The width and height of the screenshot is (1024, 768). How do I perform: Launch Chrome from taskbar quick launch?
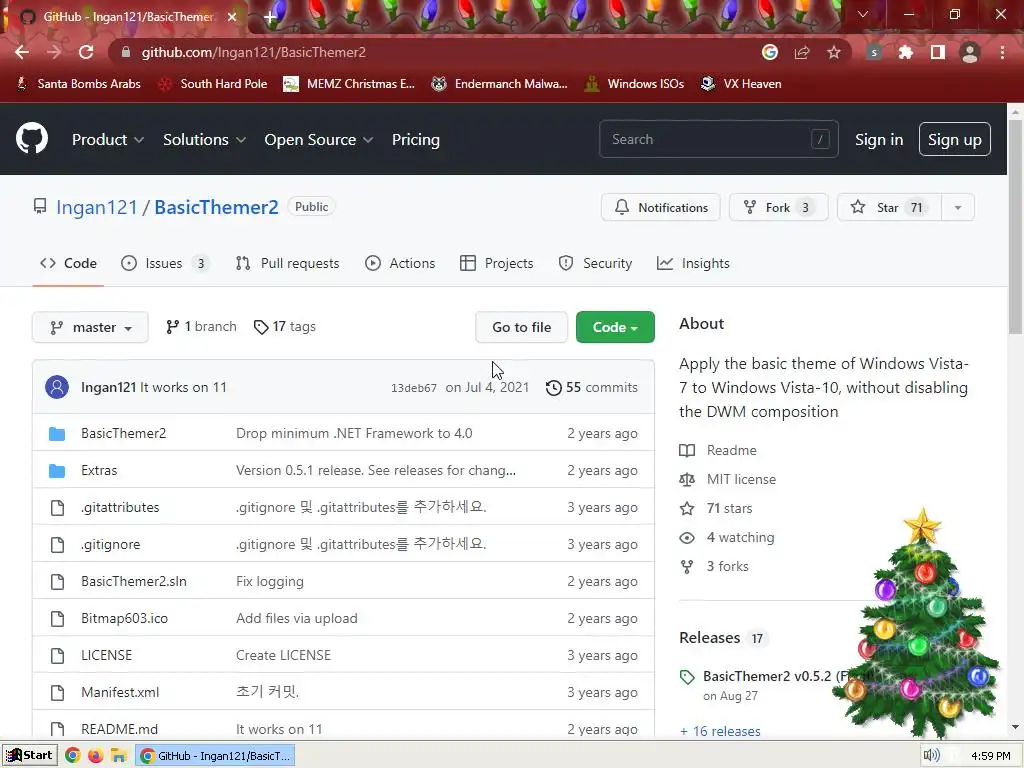(72, 756)
